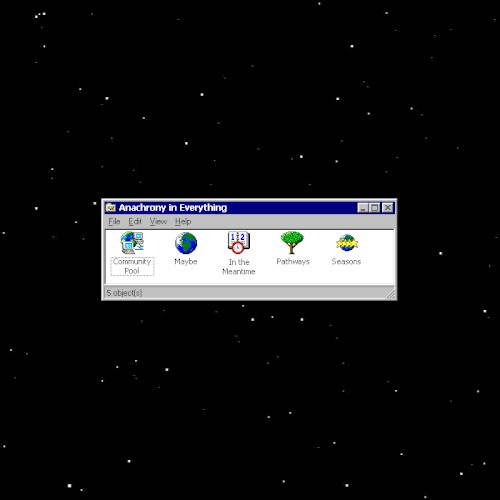Maximize the Anachrony in Everything window
500x500 pixels.
tap(375, 208)
